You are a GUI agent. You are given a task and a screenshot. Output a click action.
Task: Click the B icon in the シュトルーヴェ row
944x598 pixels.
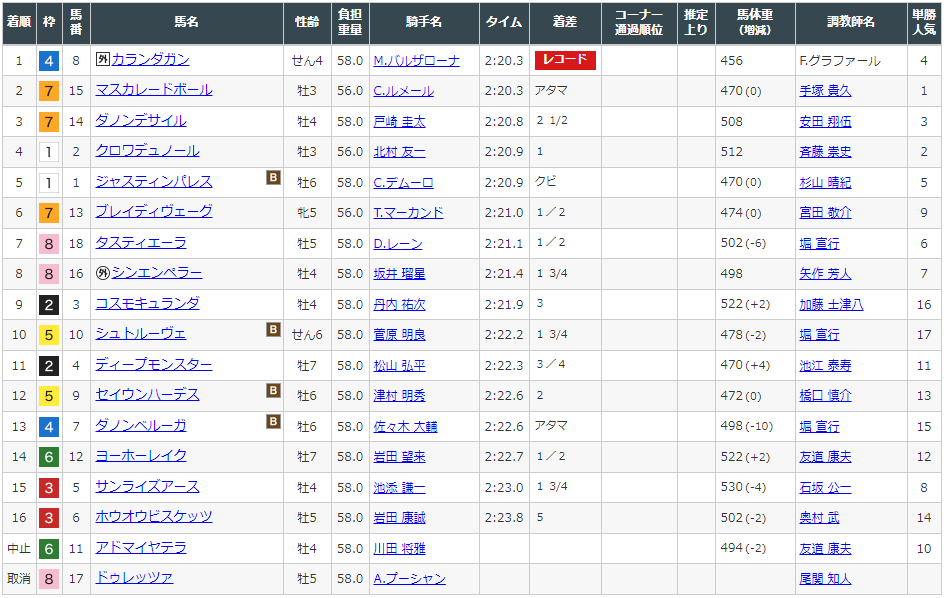click(273, 330)
